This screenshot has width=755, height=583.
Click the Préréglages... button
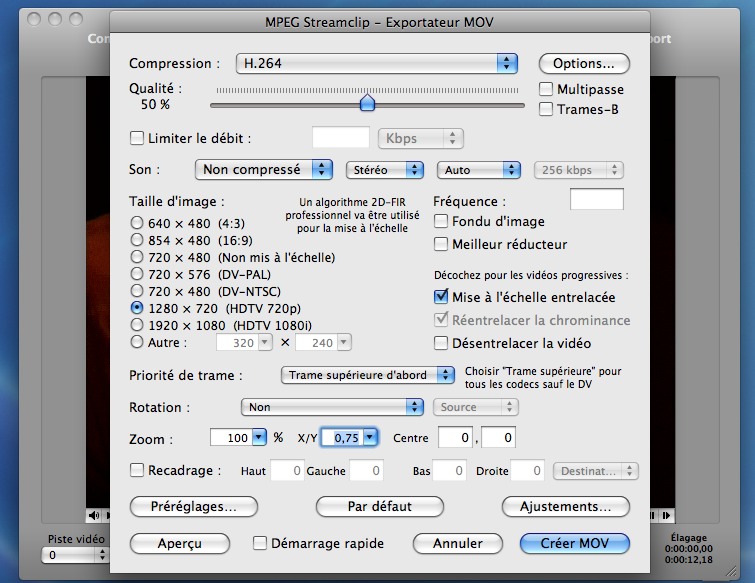(194, 506)
